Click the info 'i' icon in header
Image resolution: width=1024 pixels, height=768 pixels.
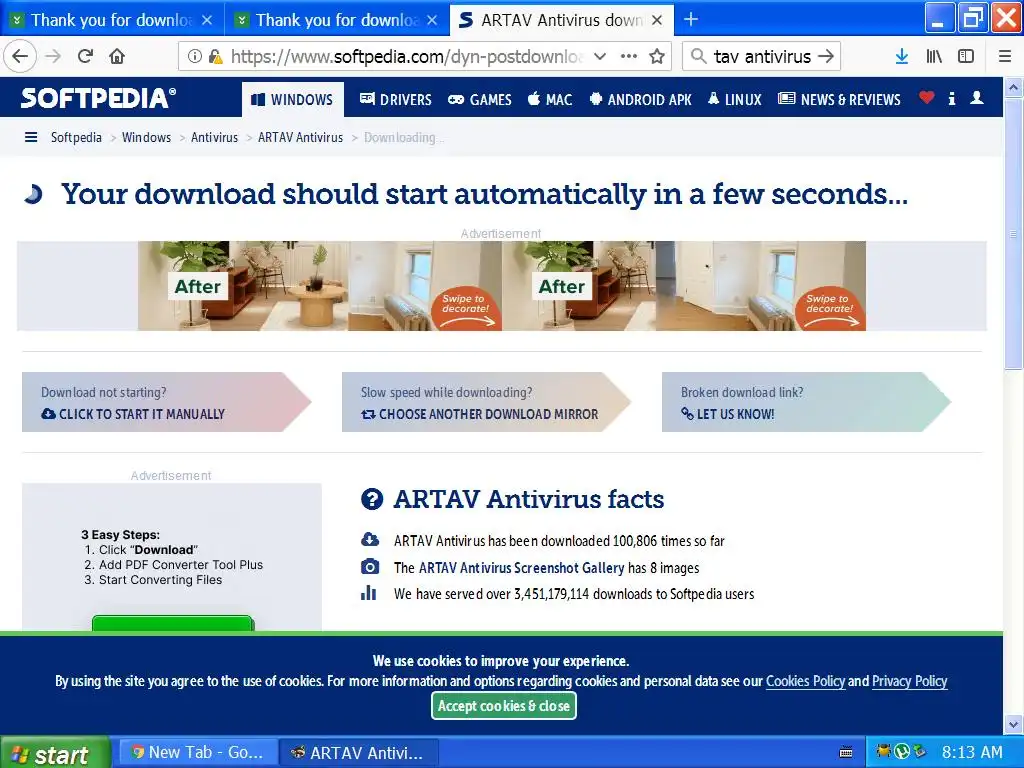click(952, 99)
